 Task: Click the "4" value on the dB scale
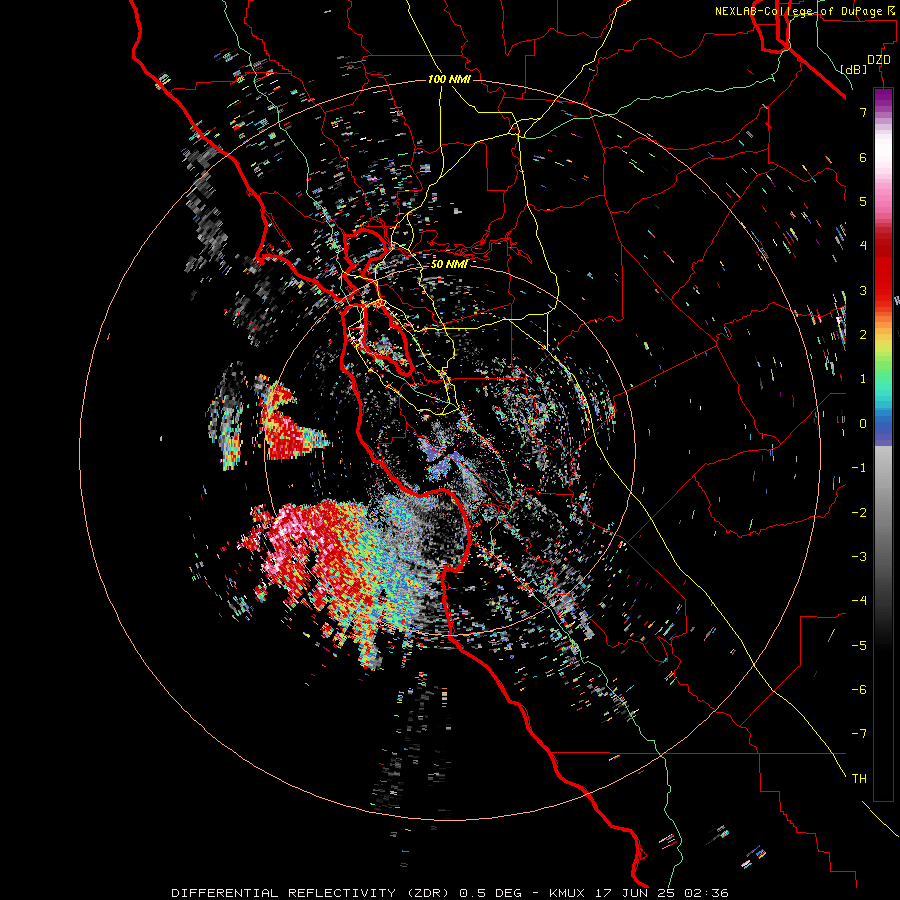coord(863,246)
